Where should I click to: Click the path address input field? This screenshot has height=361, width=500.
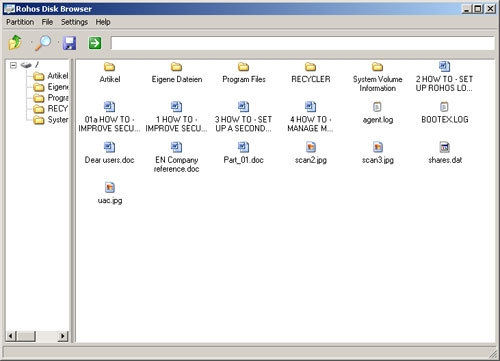coord(302,43)
